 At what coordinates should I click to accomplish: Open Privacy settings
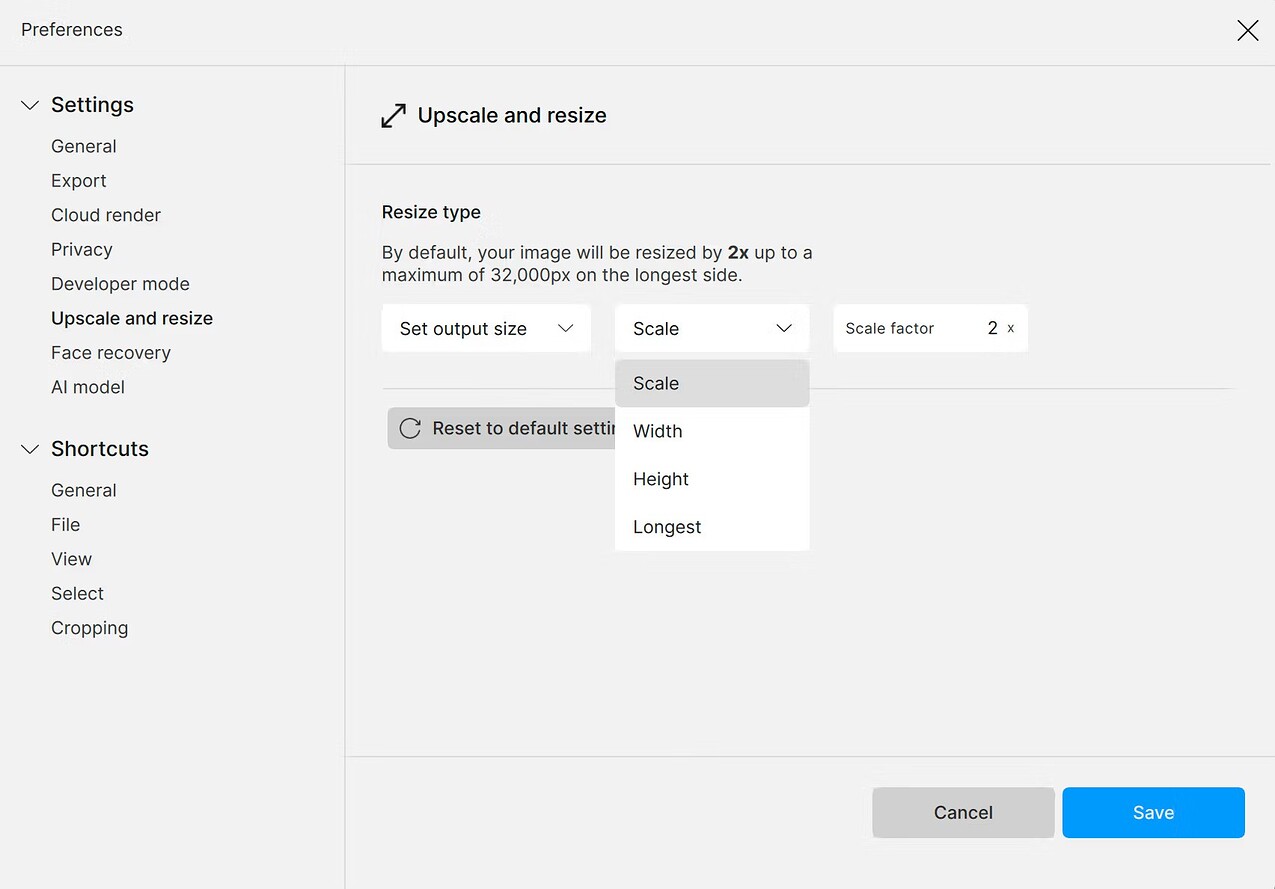tap(82, 250)
